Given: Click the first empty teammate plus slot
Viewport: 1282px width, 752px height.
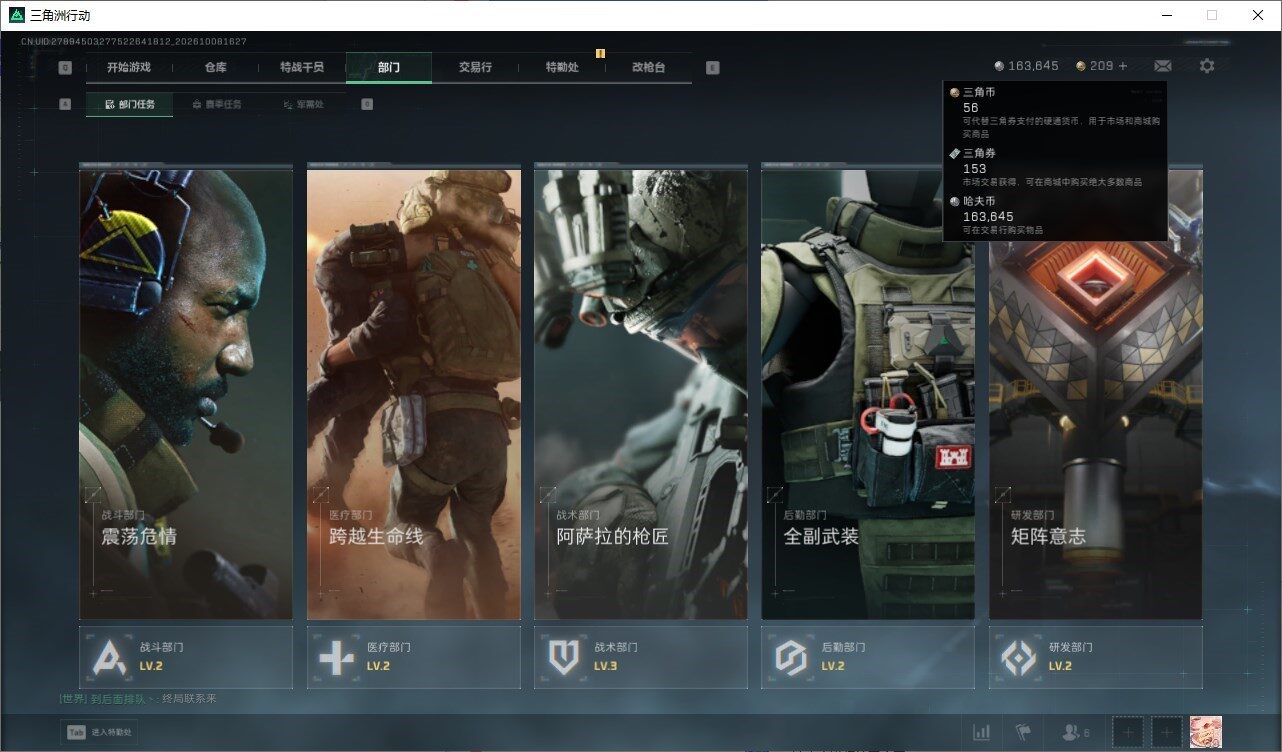Looking at the screenshot, I should click(x=1128, y=732).
